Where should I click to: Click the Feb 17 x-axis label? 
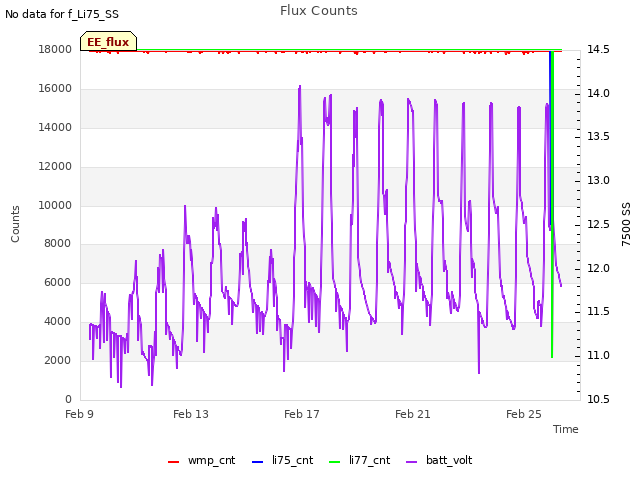click(x=302, y=414)
